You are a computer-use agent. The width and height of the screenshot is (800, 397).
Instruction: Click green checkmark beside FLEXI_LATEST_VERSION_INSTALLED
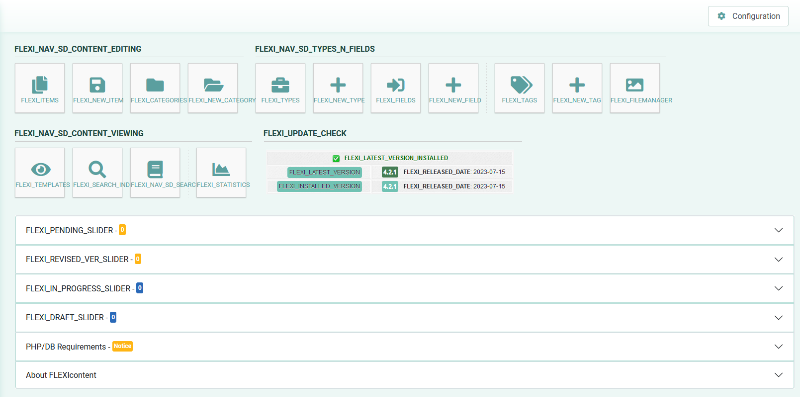pos(336,158)
